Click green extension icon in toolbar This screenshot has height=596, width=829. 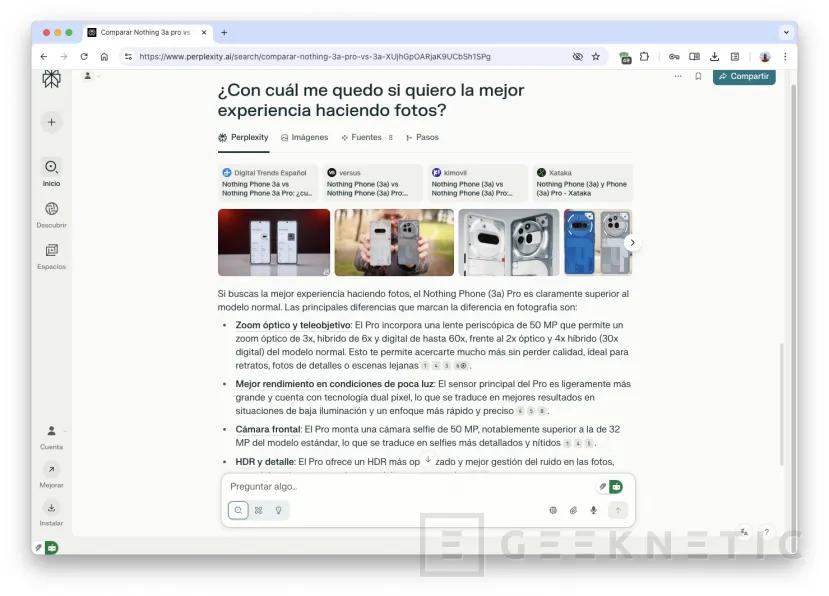(x=625, y=57)
